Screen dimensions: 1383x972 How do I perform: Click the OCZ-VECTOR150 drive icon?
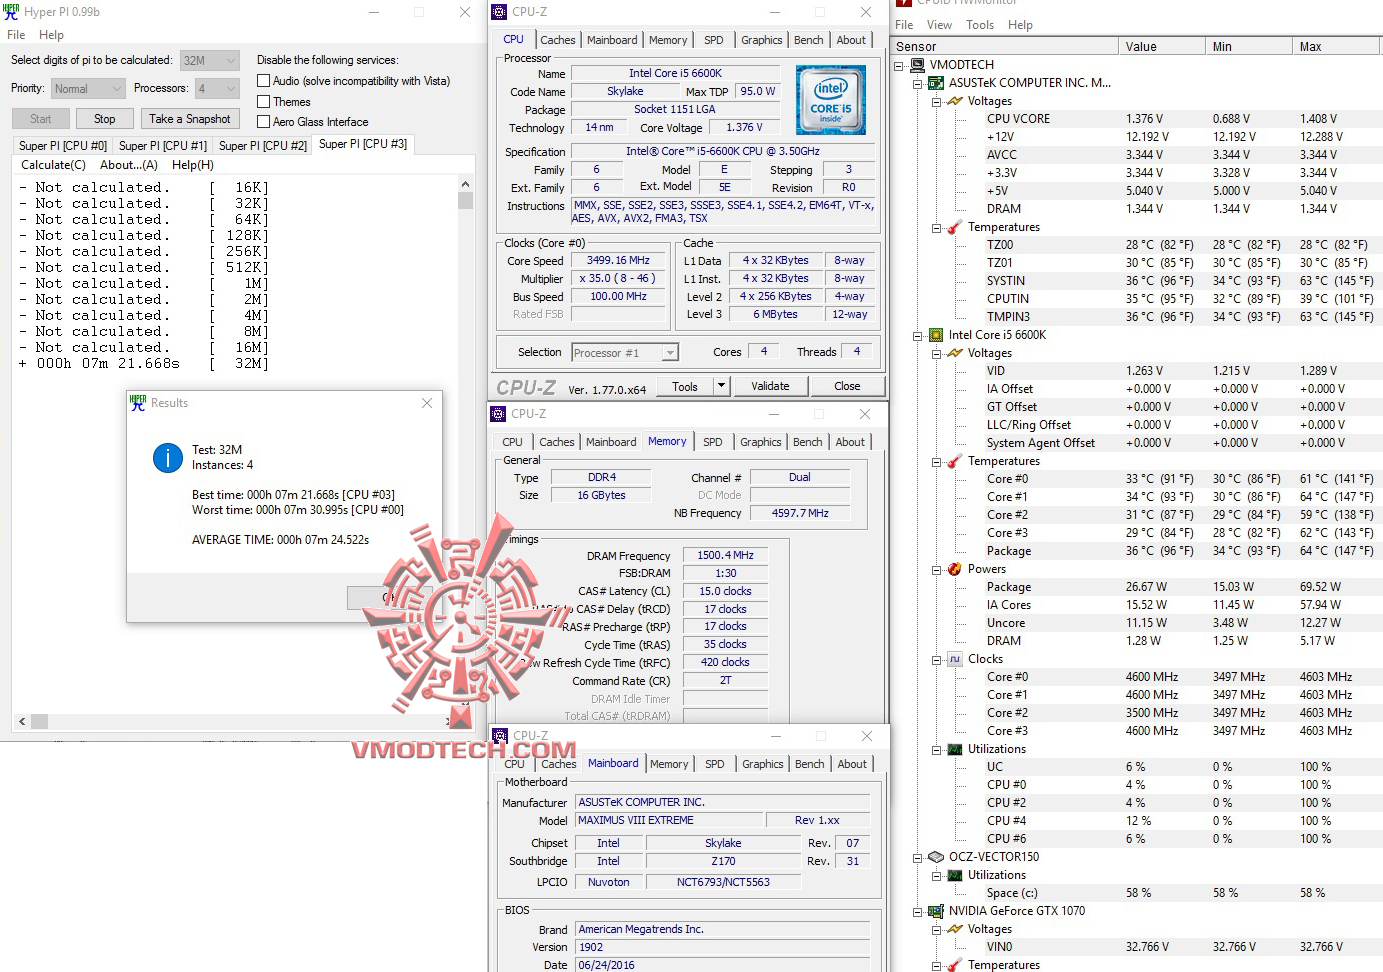934,857
